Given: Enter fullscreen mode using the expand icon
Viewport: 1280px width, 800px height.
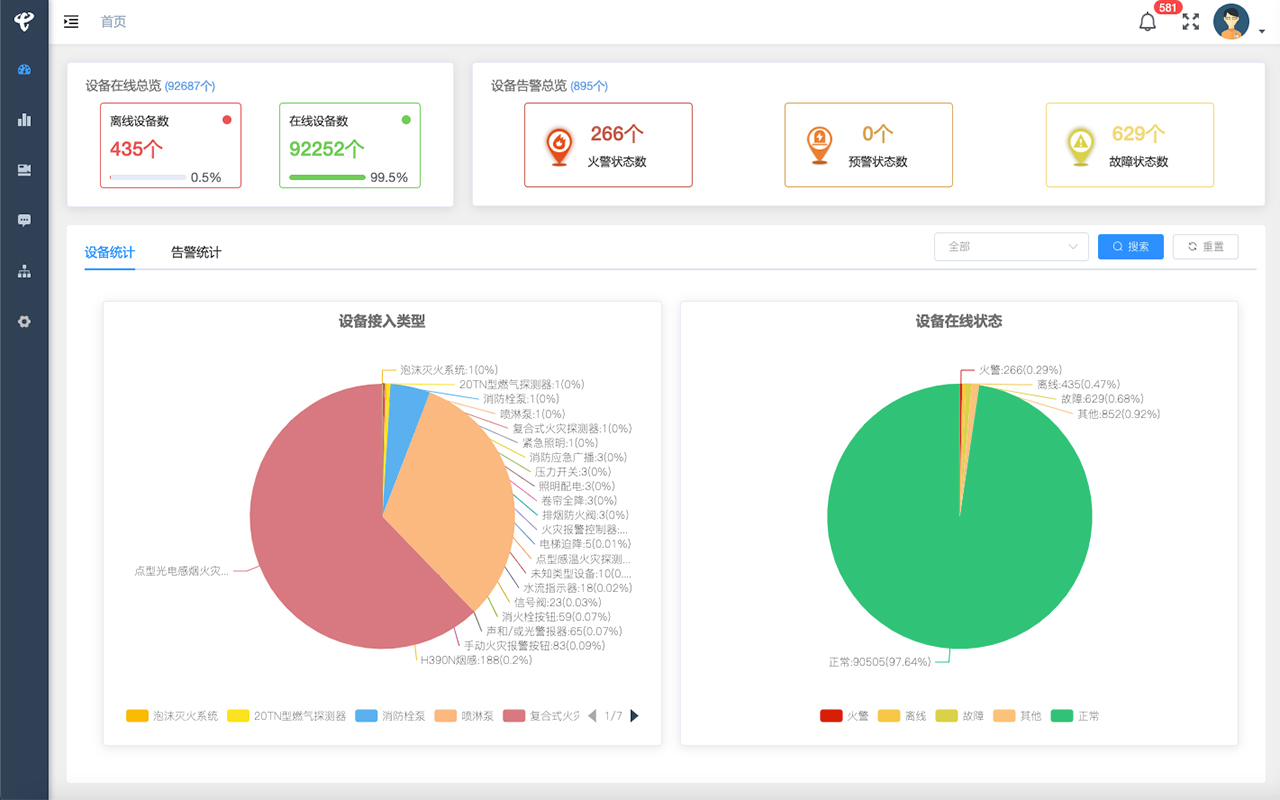Looking at the screenshot, I should (1190, 22).
